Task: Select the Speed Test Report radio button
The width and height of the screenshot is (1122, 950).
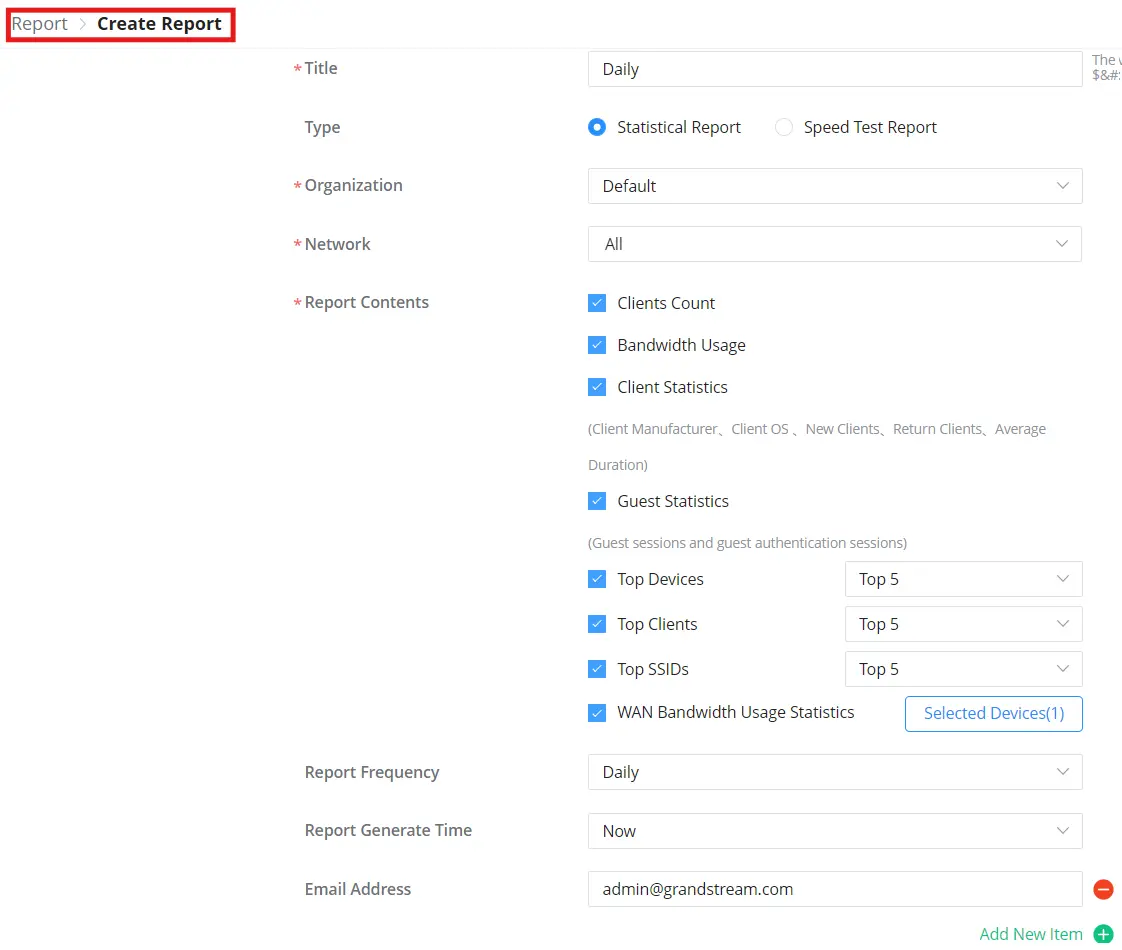Action: [x=784, y=127]
